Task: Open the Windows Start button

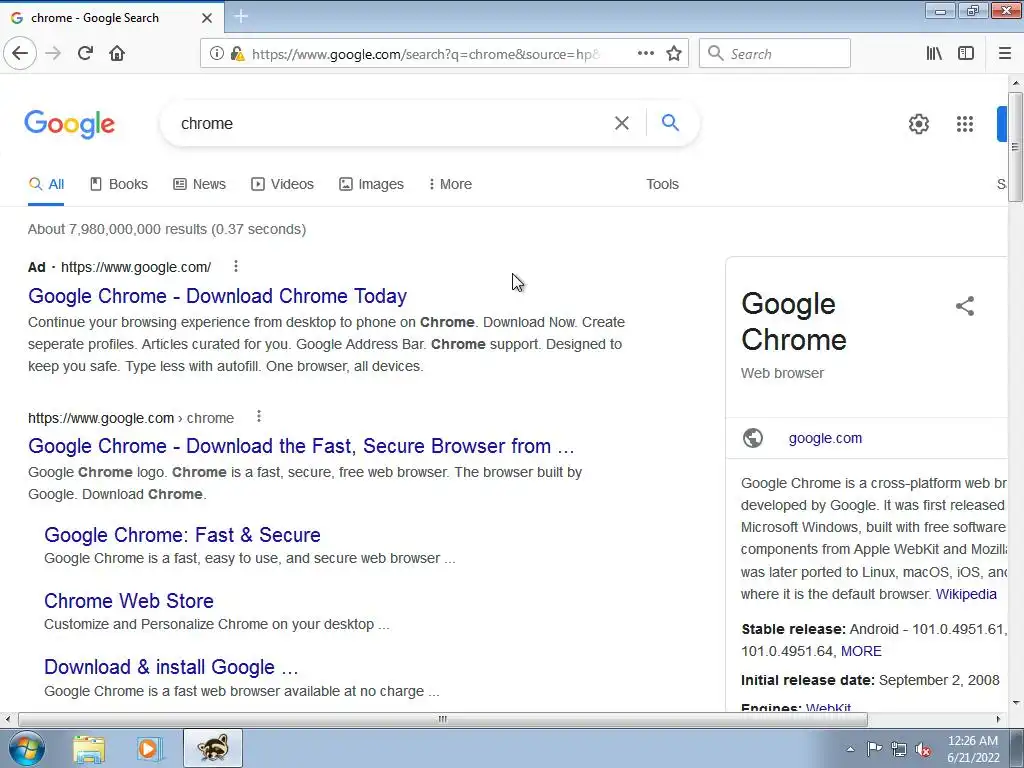Action: point(27,748)
